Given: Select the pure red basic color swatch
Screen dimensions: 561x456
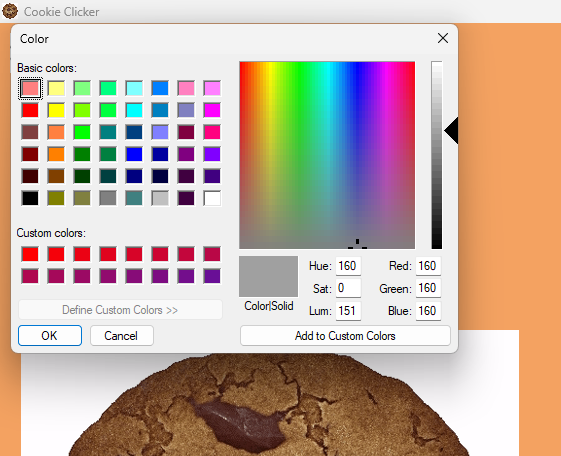Looking at the screenshot, I should click(30, 110).
